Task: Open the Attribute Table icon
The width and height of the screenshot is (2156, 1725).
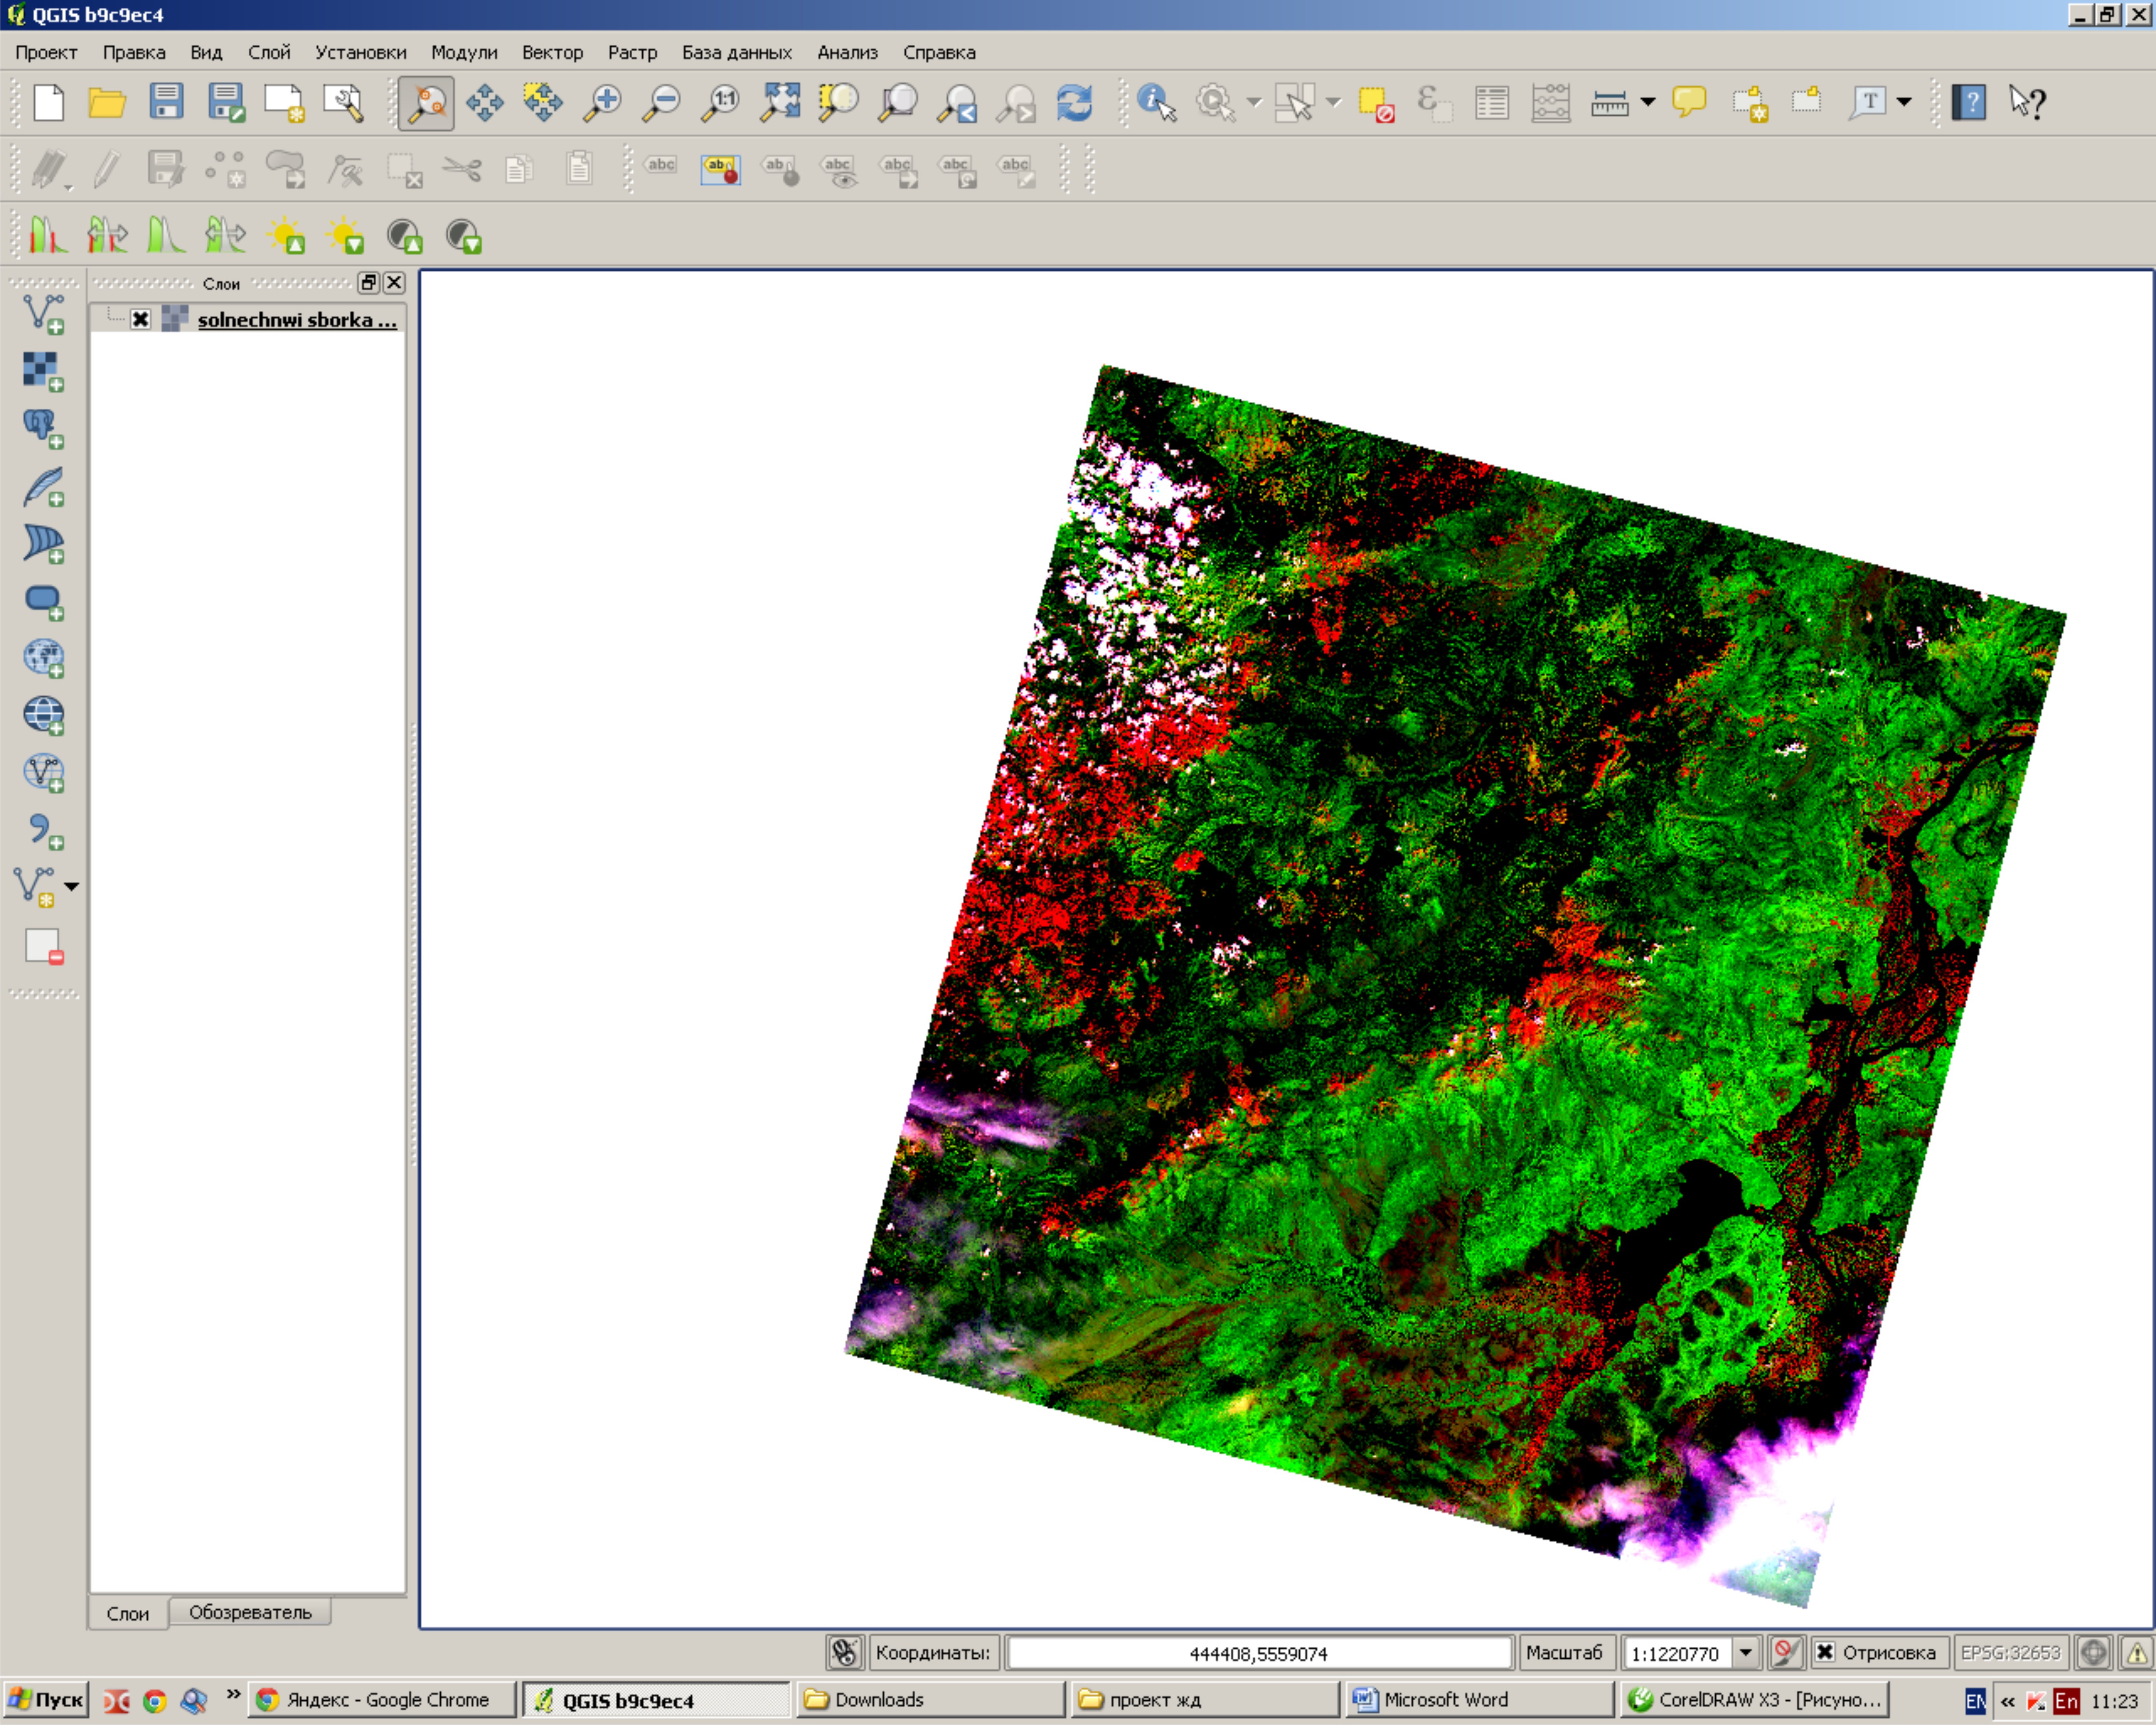Action: click(x=1491, y=102)
